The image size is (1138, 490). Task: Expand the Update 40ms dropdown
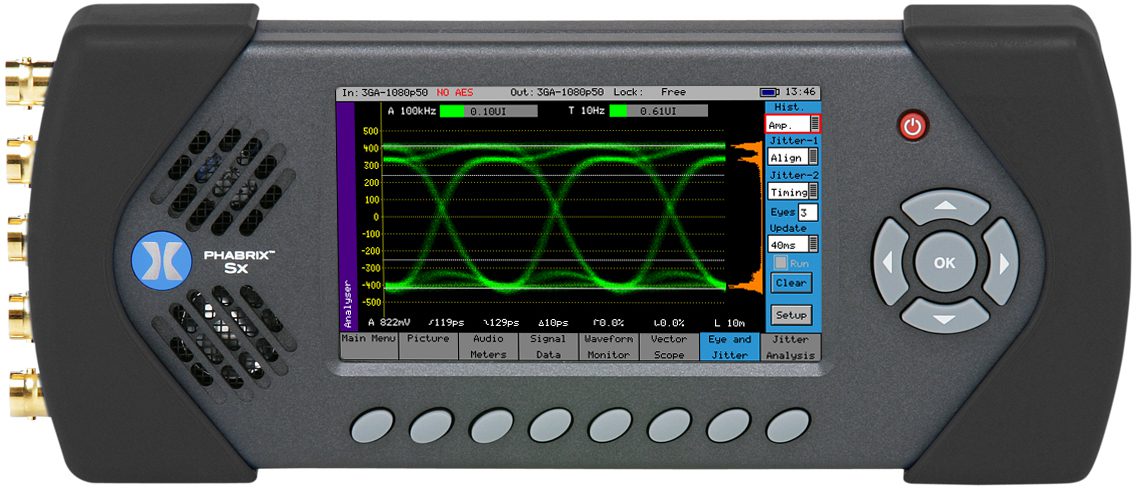(792, 244)
